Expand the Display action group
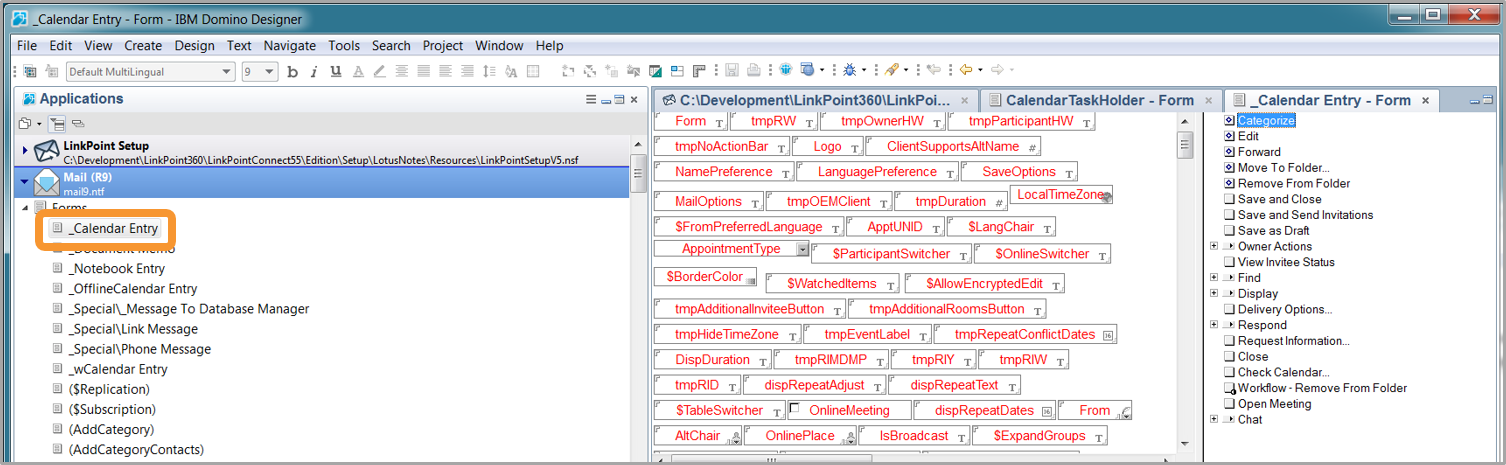The height and width of the screenshot is (465, 1506). (x=1214, y=294)
